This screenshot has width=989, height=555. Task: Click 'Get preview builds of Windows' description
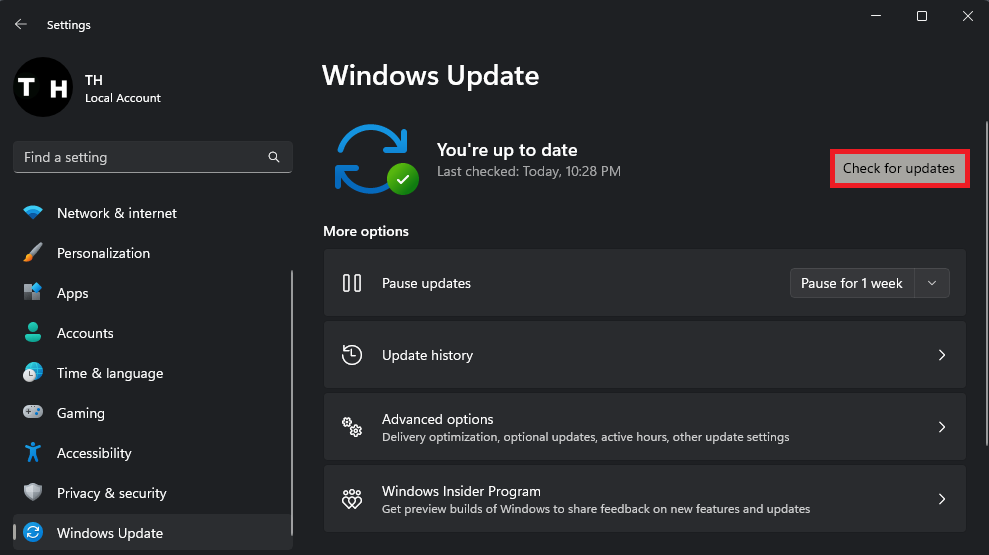(x=596, y=509)
